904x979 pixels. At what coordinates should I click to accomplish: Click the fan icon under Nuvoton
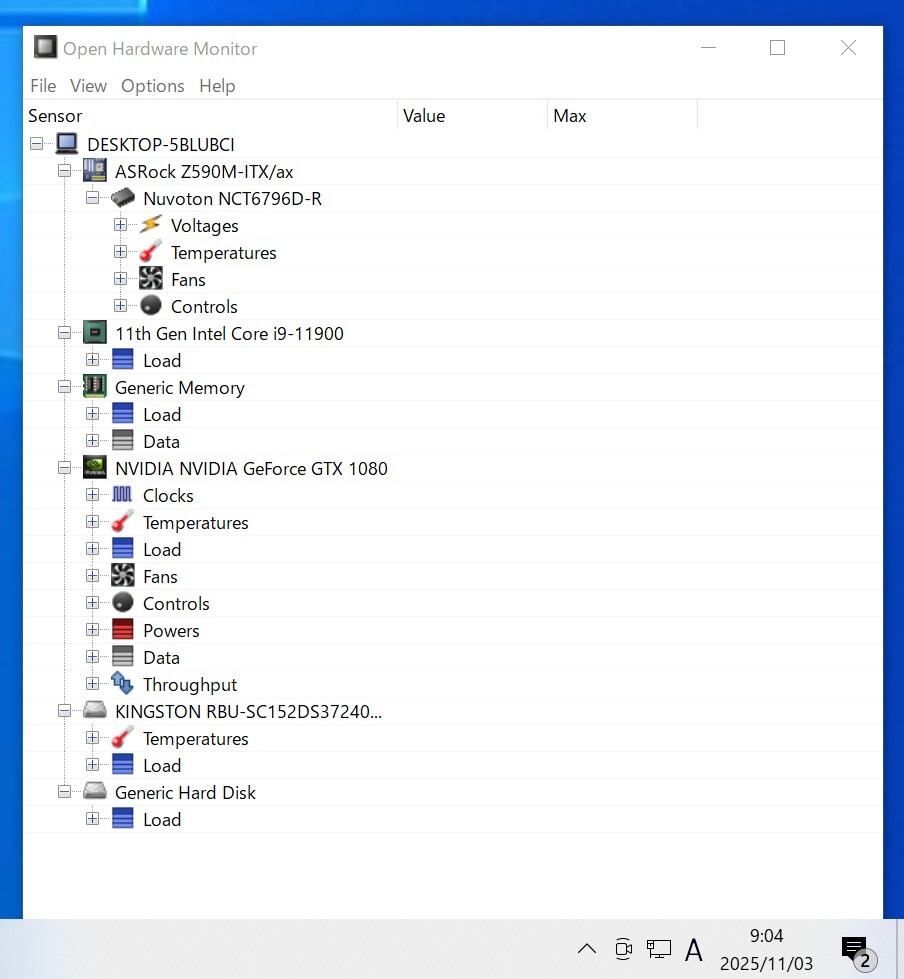pyautogui.click(x=151, y=280)
